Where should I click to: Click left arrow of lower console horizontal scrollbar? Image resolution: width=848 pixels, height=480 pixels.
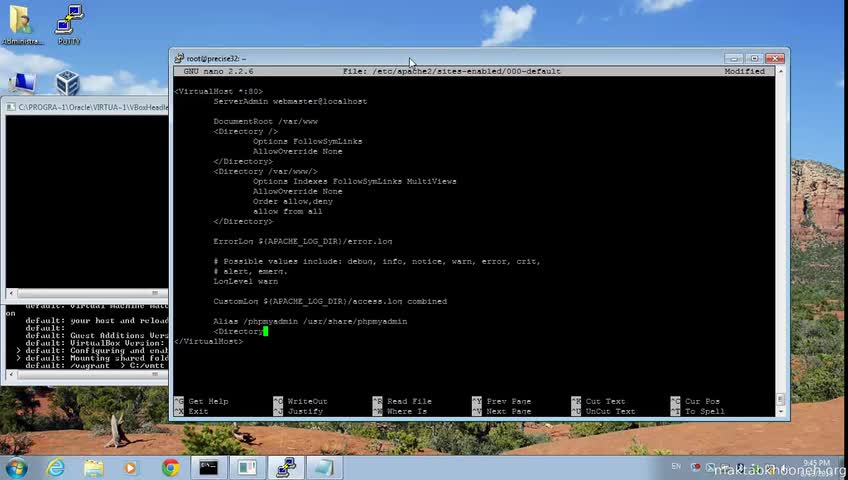click(11, 374)
